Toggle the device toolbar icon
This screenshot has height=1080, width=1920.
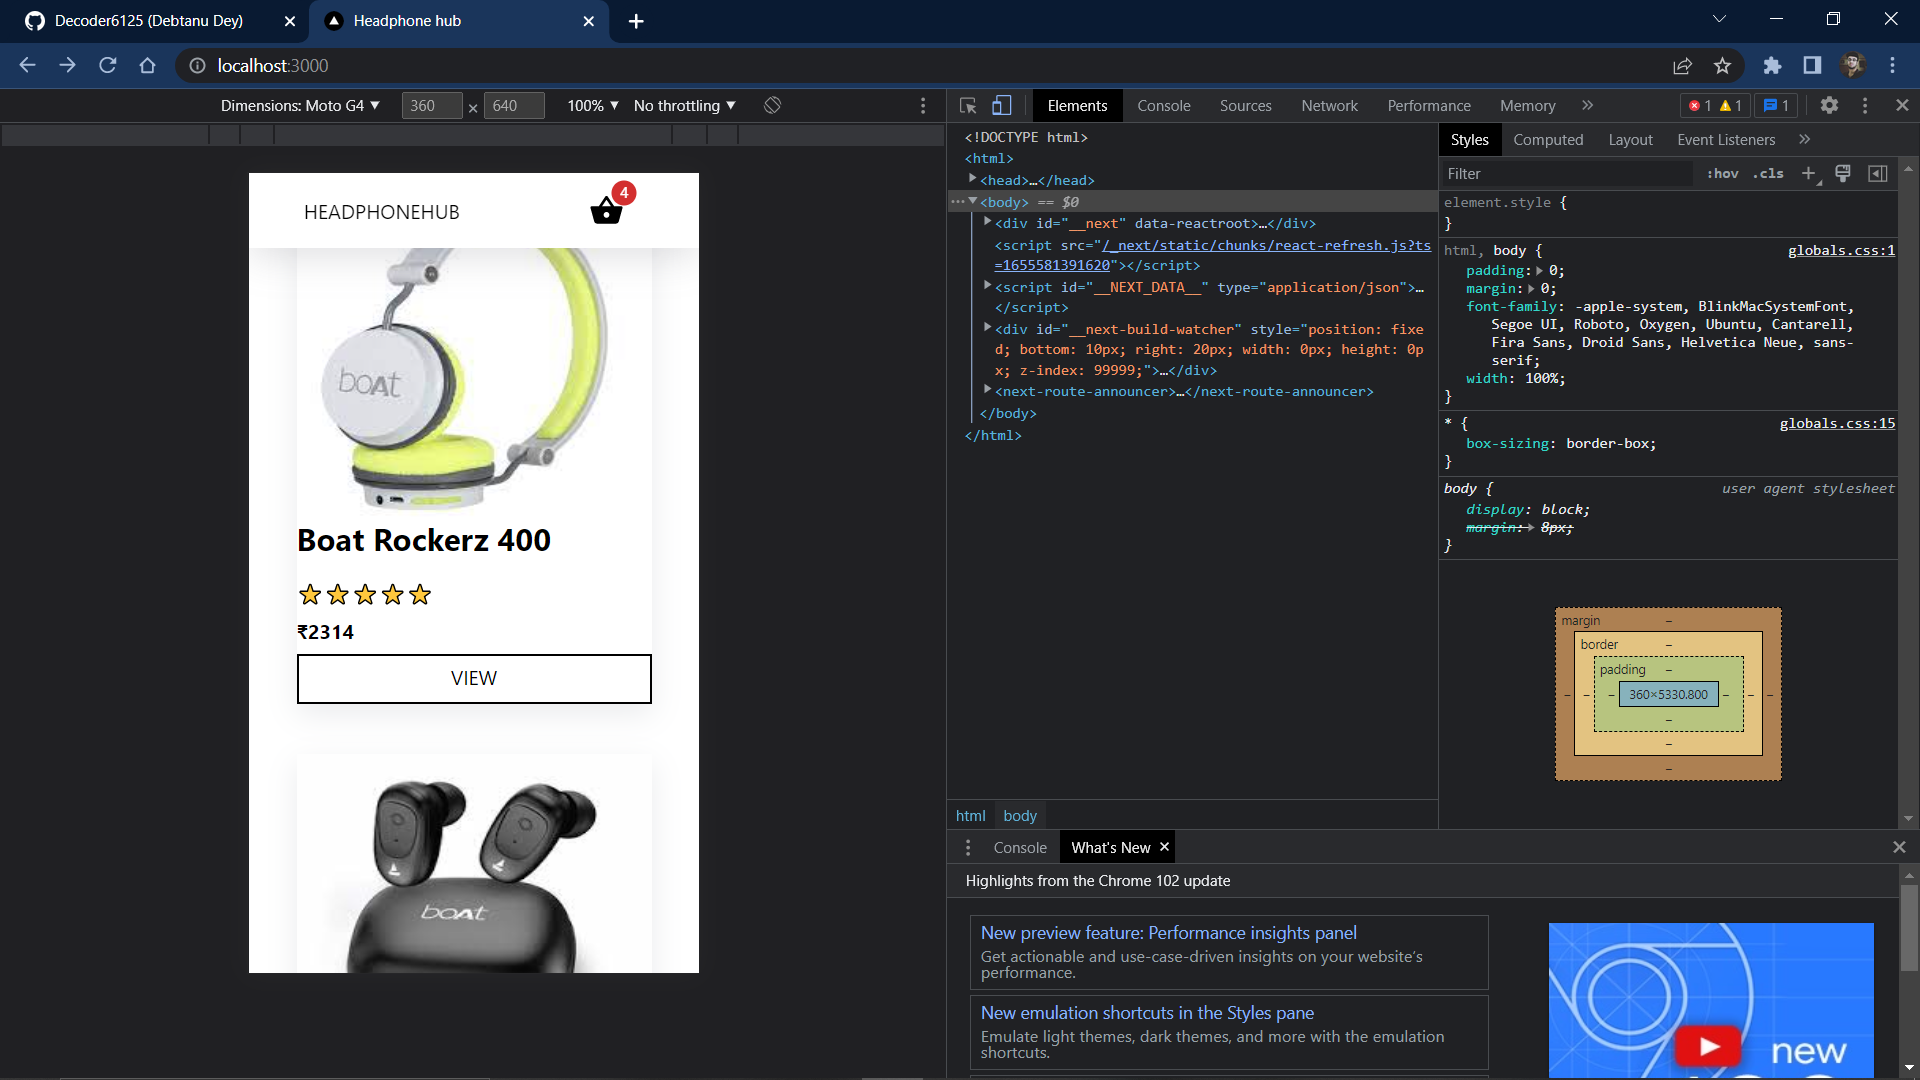[1001, 106]
